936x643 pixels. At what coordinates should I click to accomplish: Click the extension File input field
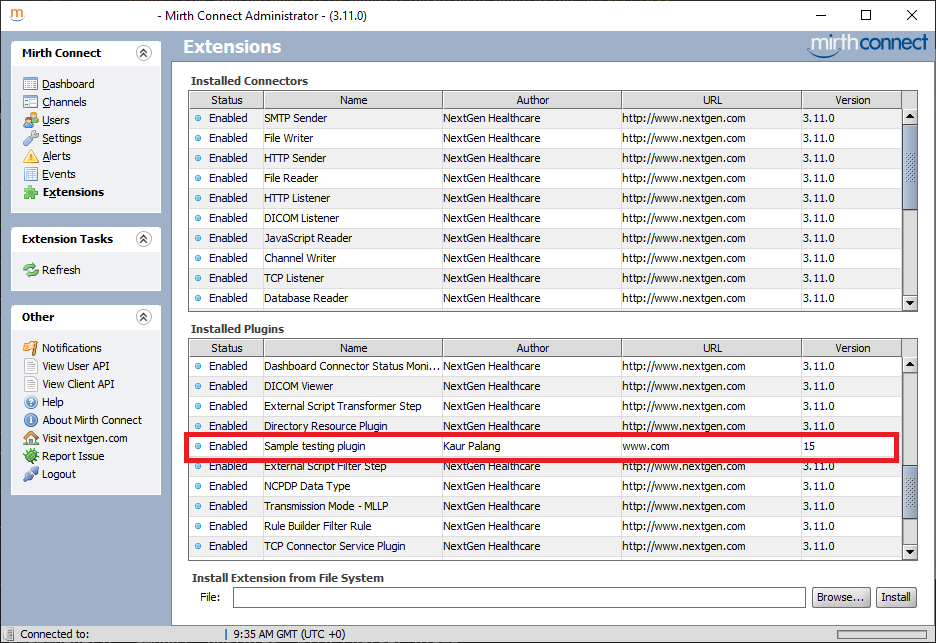[519, 597]
